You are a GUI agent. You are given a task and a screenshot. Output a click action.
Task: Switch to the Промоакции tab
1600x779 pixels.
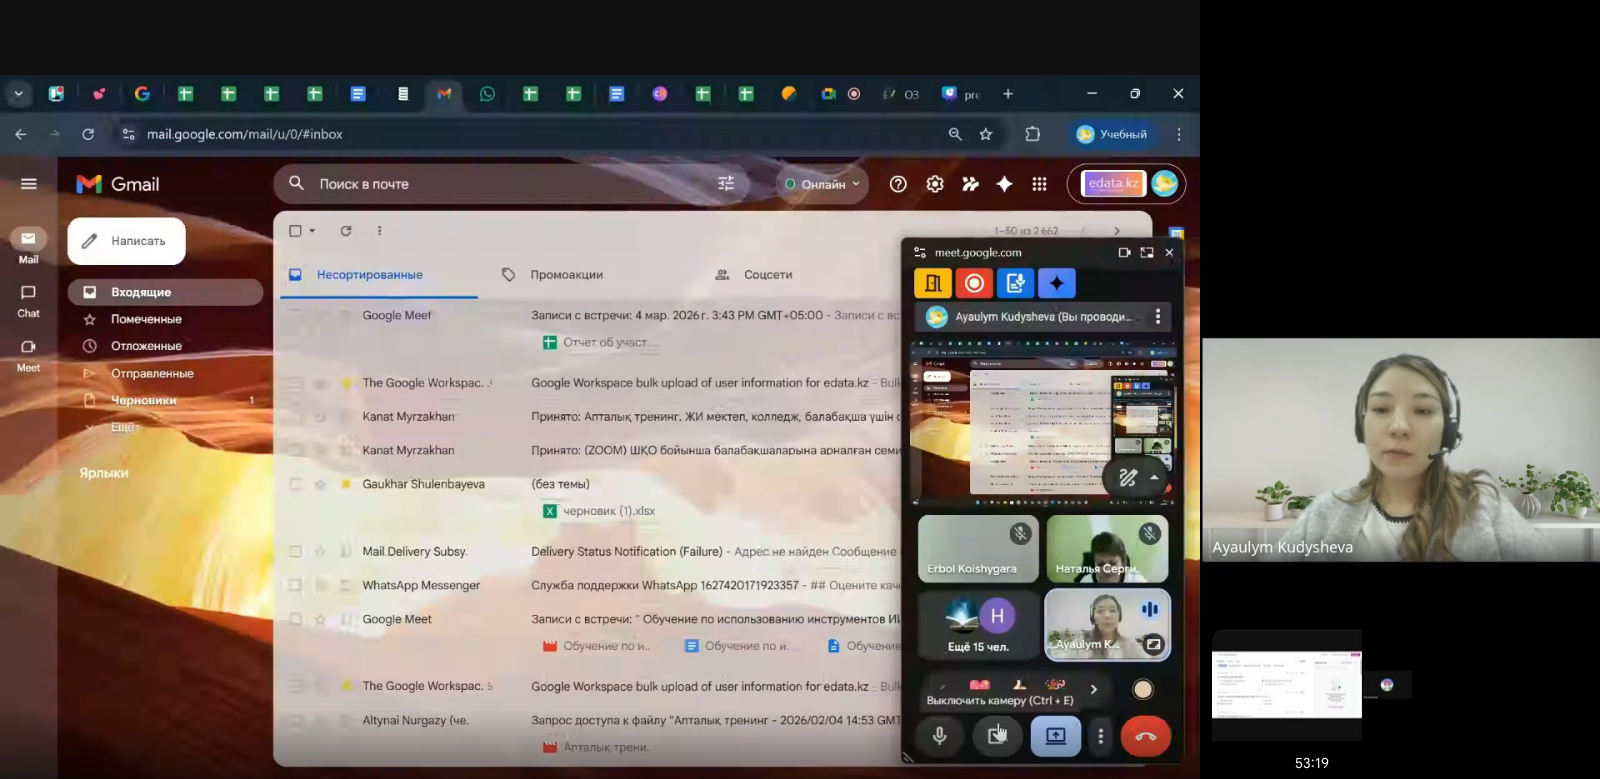point(566,275)
